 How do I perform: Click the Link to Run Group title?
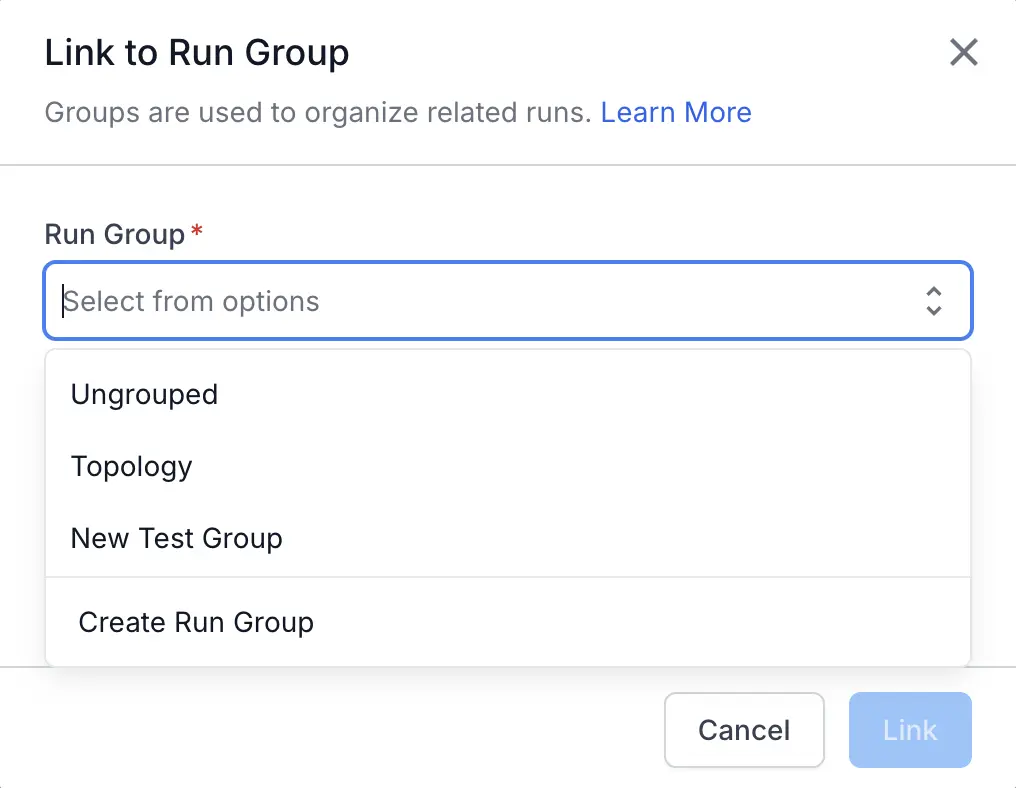click(x=196, y=52)
